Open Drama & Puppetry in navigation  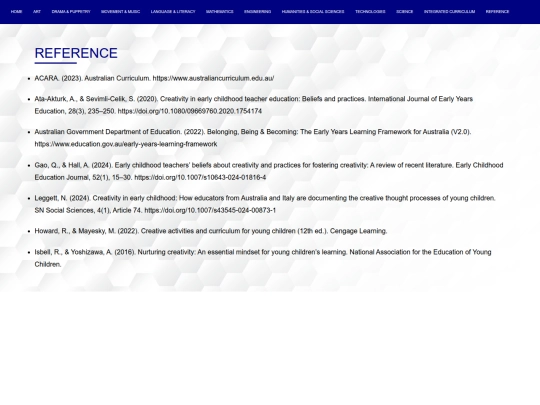pyautogui.click(x=71, y=12)
